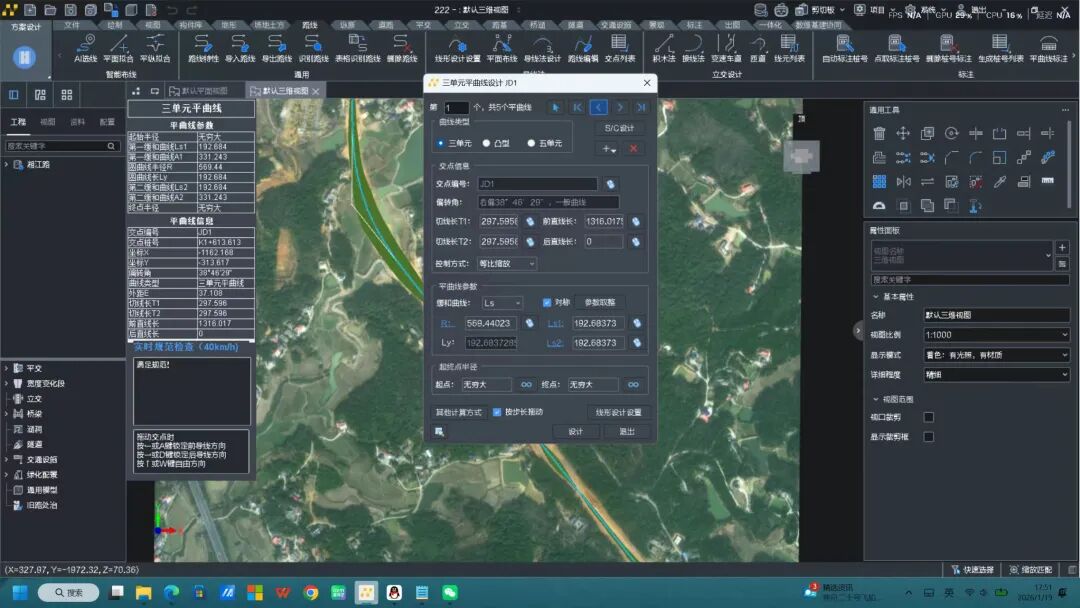Start the 识别路线 recognize route tool
The width and height of the screenshot is (1080, 608).
tap(313, 48)
